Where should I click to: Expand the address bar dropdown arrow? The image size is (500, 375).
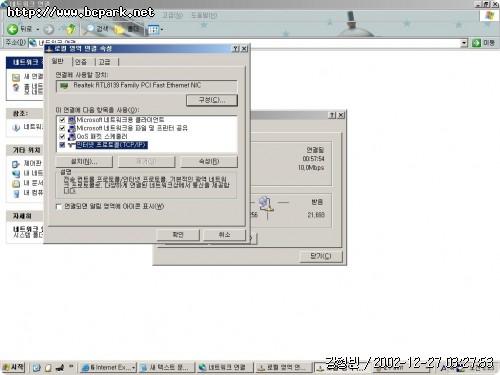click(x=464, y=43)
